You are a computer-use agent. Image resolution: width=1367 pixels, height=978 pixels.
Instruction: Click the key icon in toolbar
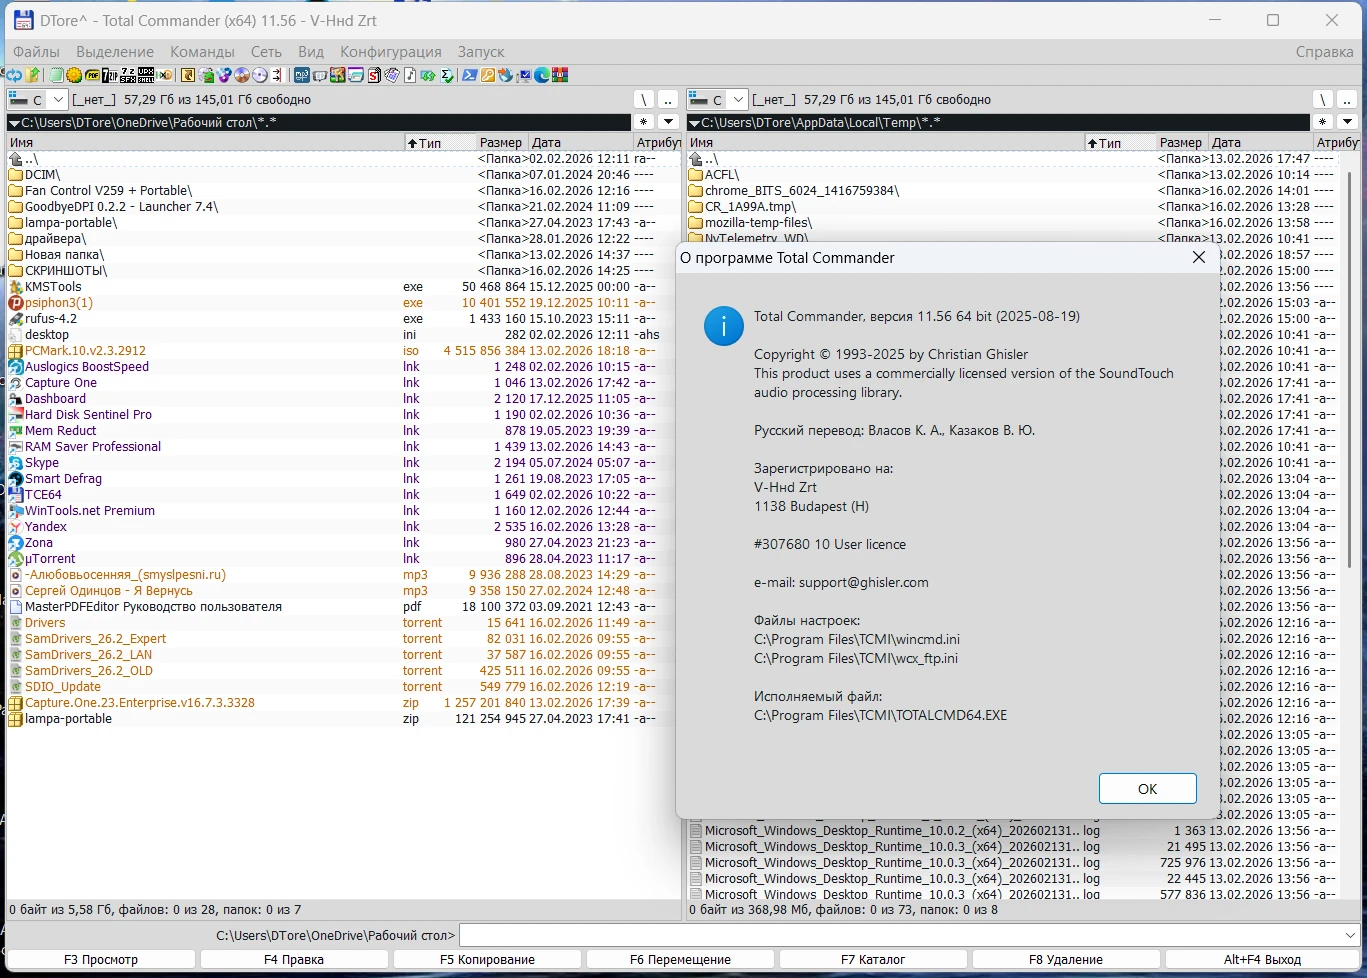pos(487,75)
